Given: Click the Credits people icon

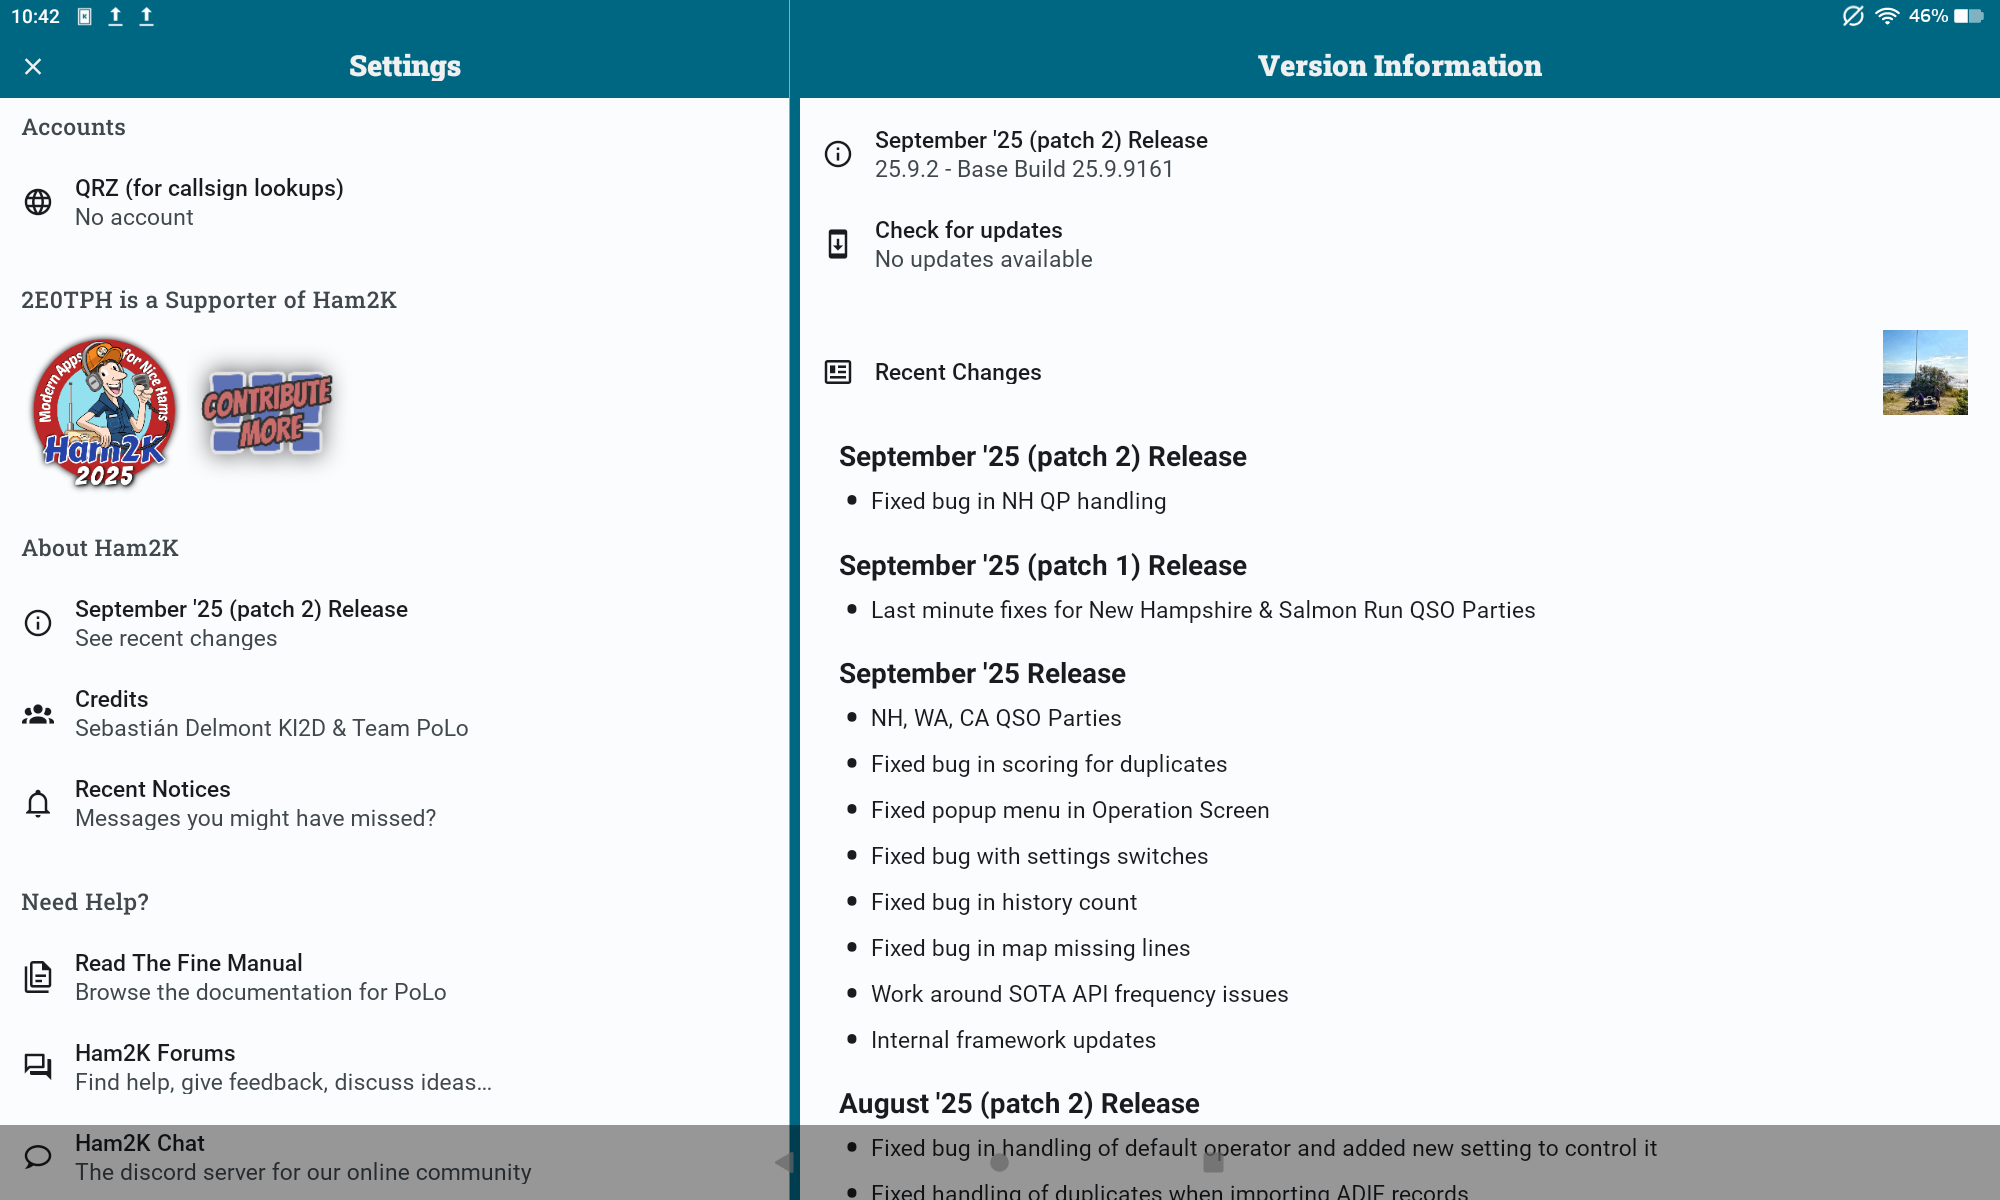Looking at the screenshot, I should click(x=38, y=714).
